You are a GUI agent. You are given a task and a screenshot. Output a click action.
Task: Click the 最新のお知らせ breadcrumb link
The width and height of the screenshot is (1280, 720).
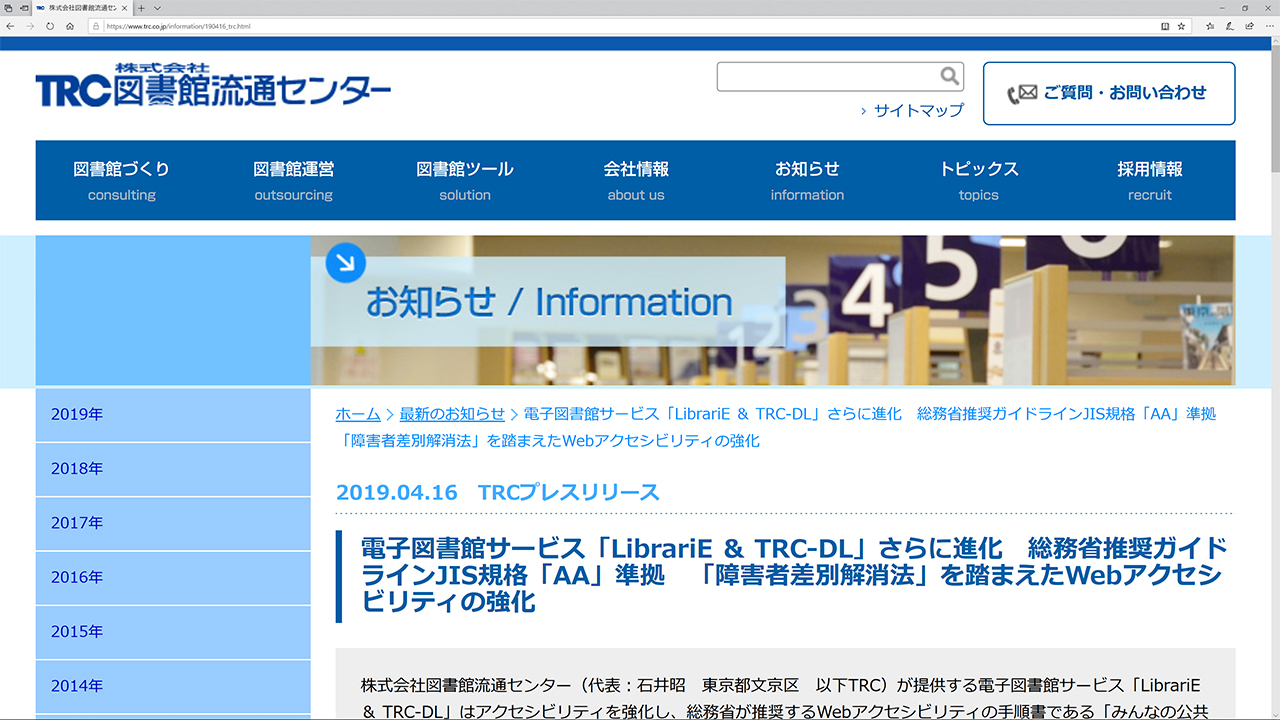pos(452,414)
